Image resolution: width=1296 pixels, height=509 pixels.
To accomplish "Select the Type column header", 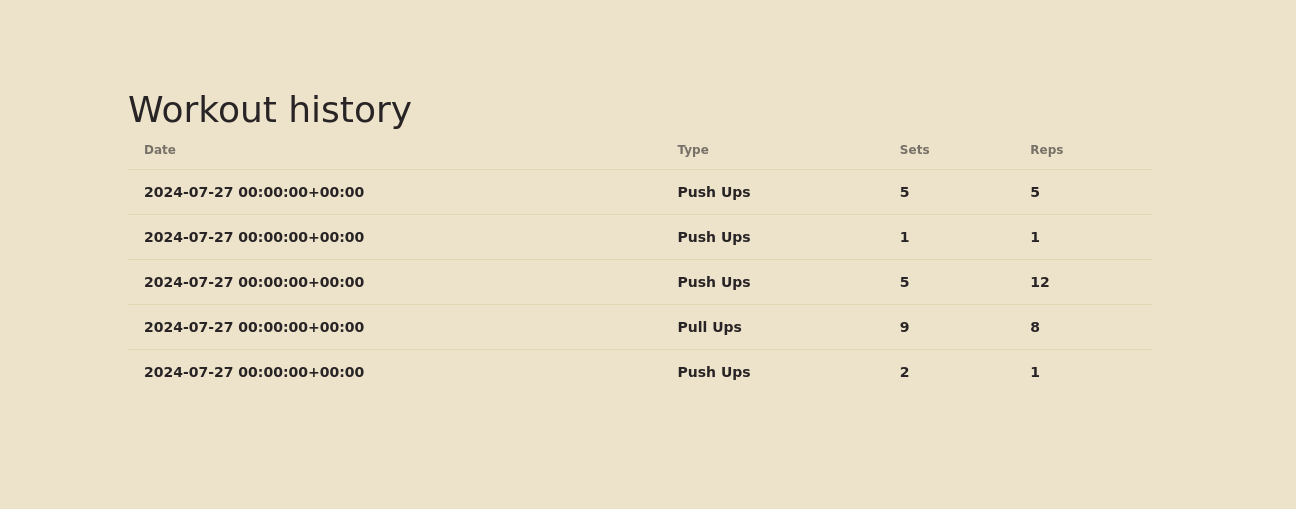I will [693, 150].
